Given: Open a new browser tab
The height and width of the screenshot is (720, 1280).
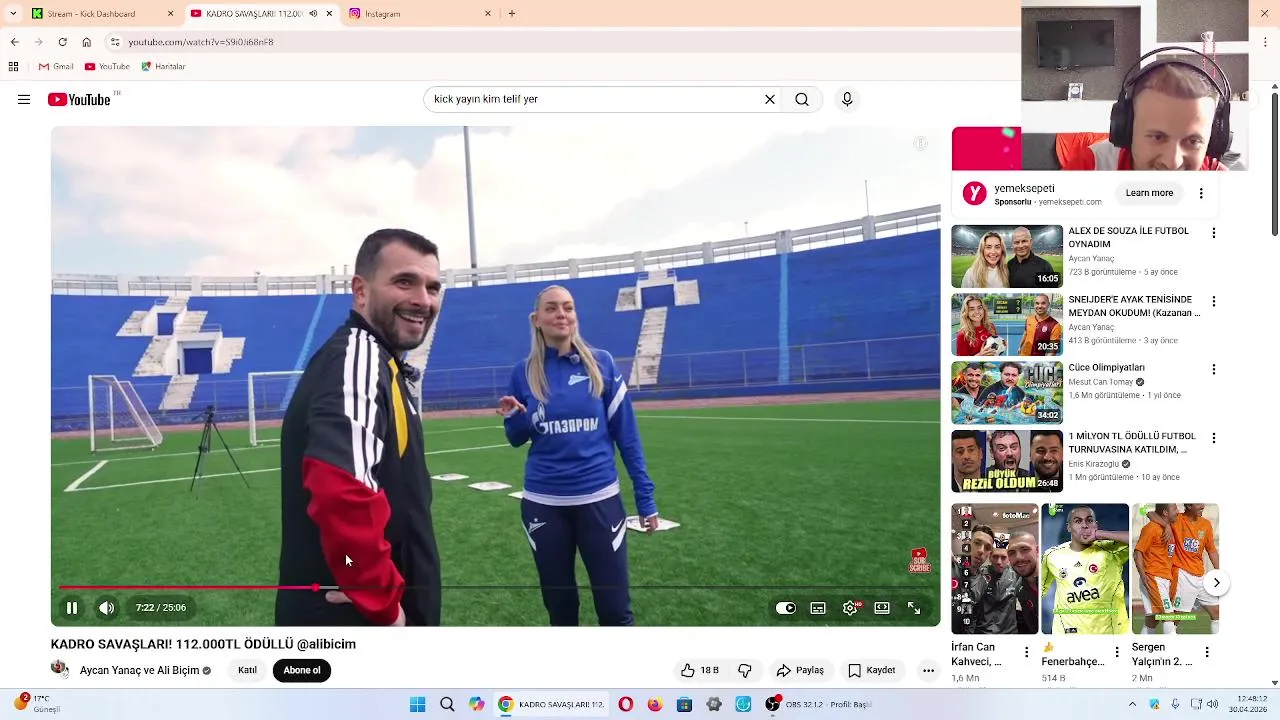Looking at the screenshot, I should coord(512,14).
